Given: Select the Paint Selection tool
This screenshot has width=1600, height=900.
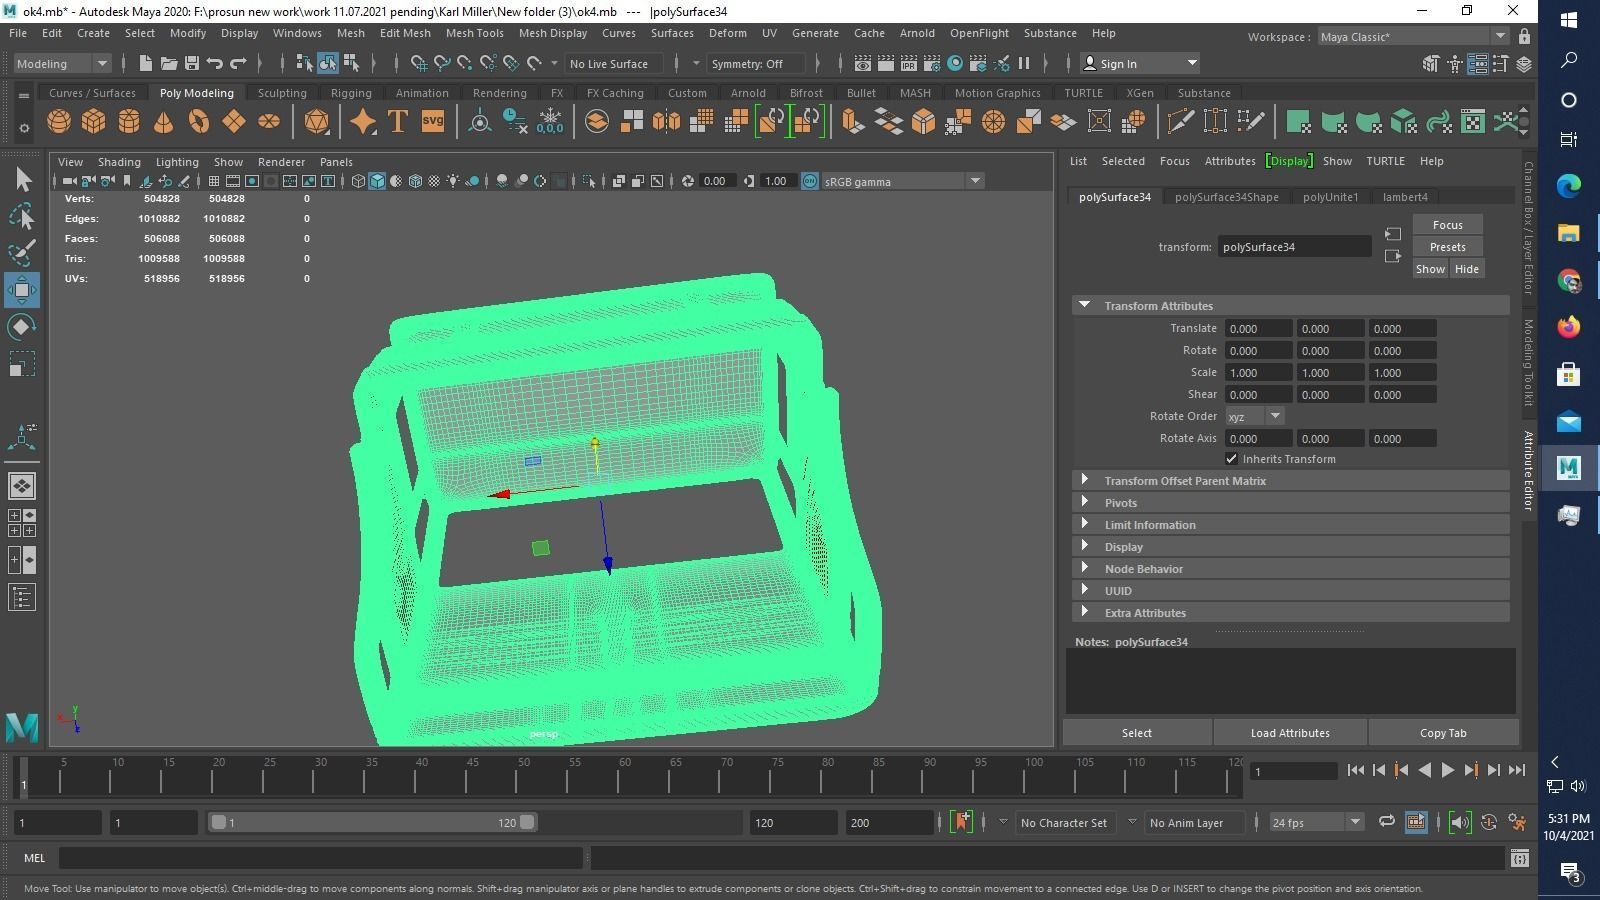Looking at the screenshot, I should 22,252.
